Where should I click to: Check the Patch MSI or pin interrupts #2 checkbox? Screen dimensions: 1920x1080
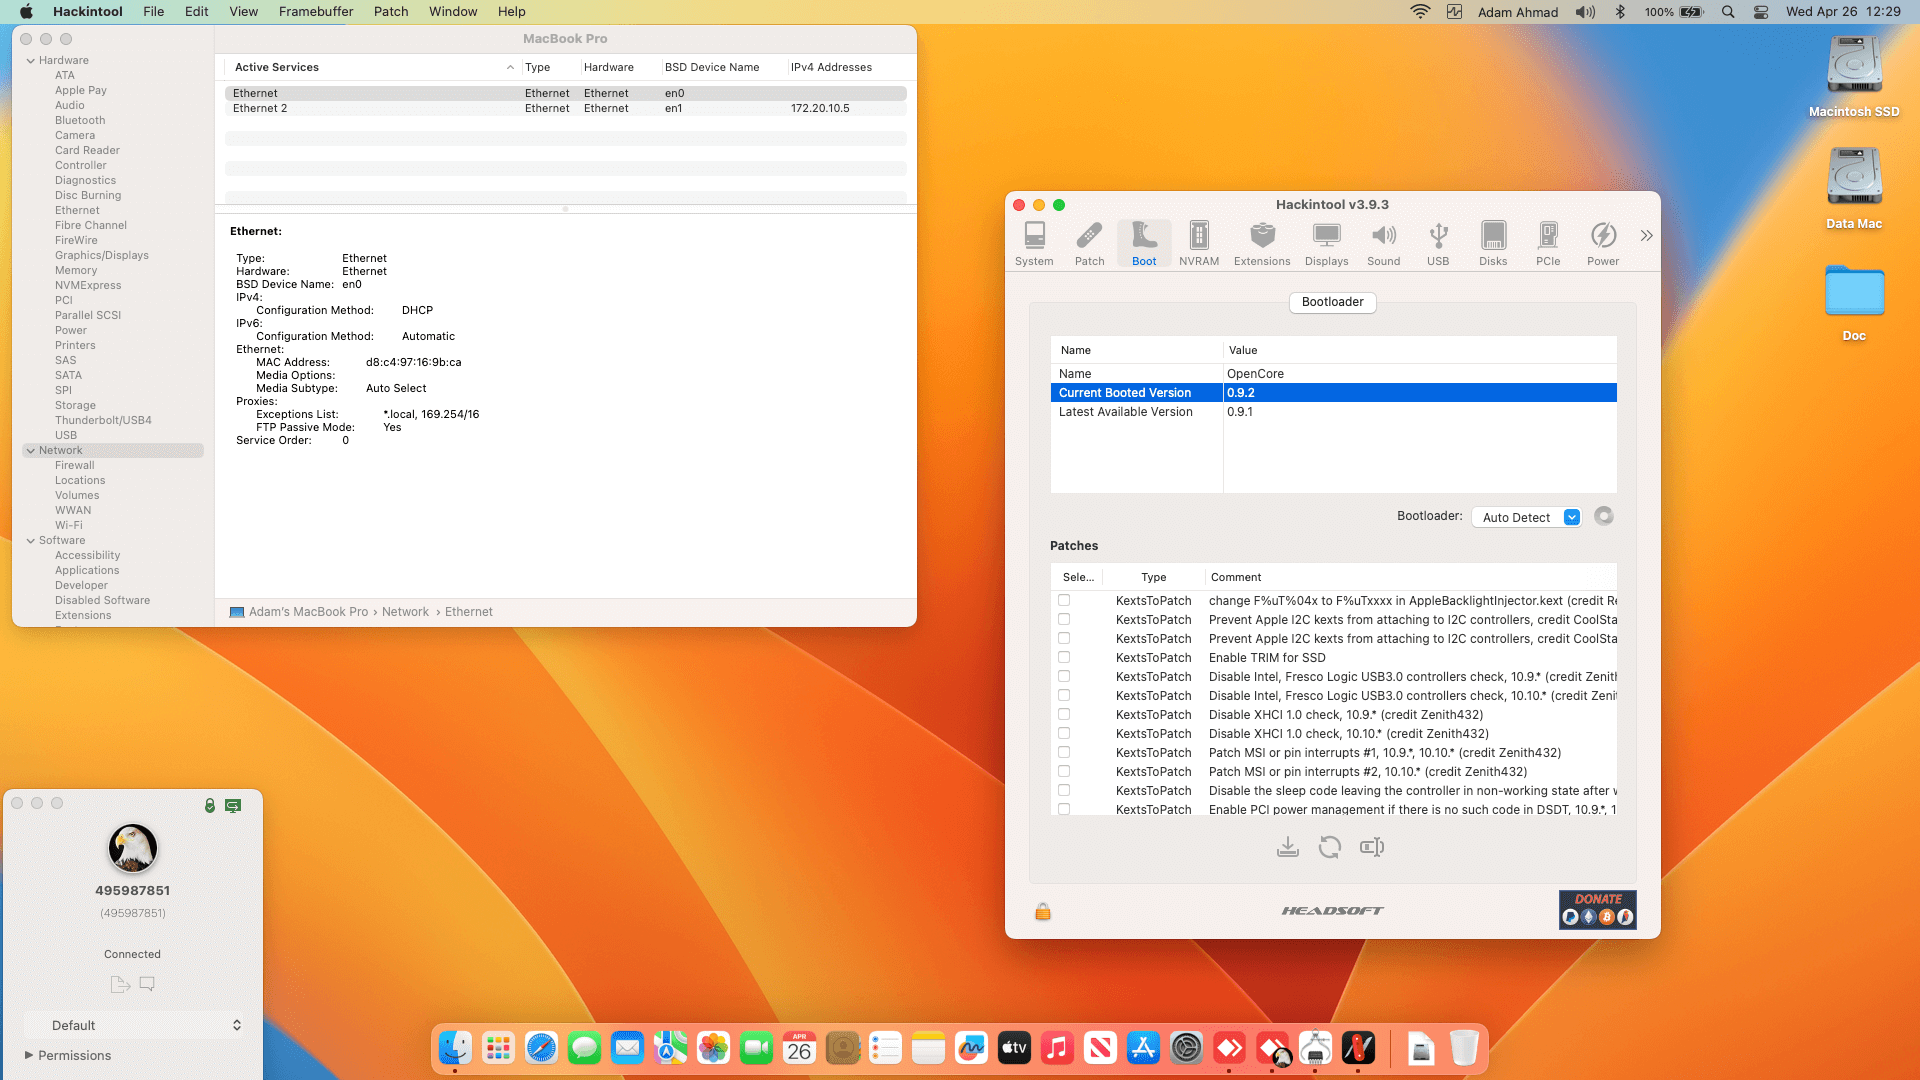coord(1064,771)
